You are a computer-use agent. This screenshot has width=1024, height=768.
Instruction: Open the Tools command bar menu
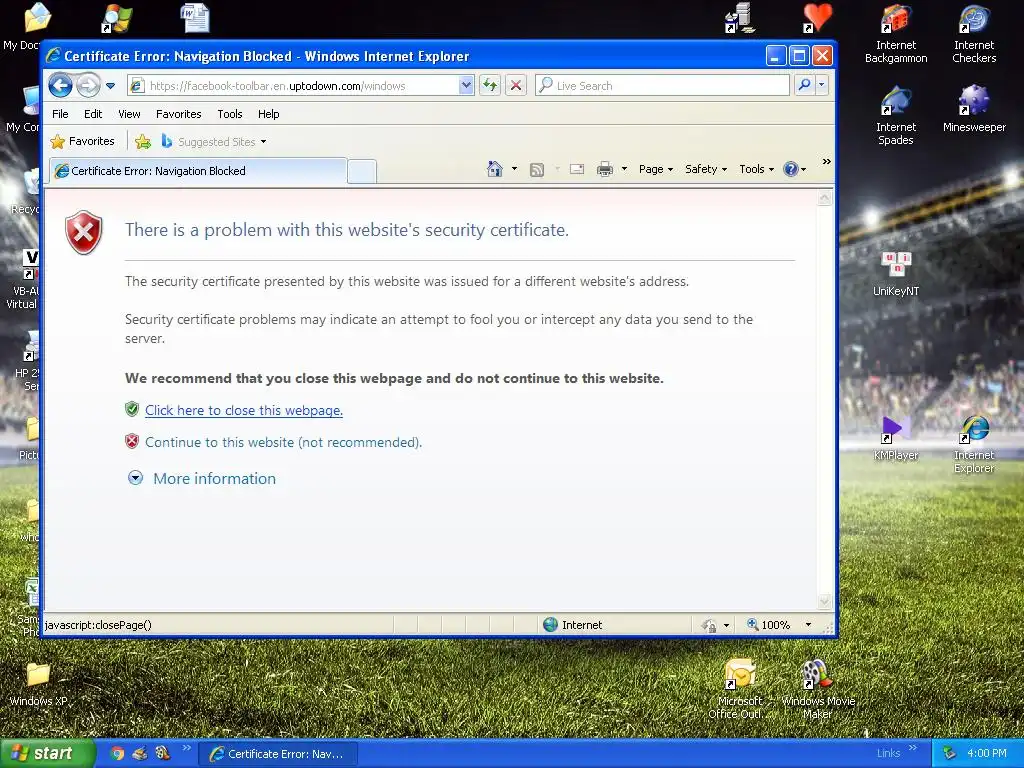click(x=756, y=169)
